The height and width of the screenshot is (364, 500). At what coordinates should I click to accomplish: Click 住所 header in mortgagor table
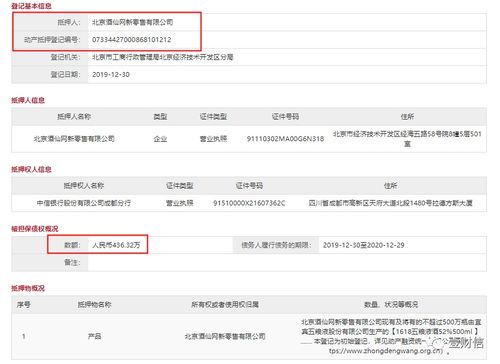point(407,117)
